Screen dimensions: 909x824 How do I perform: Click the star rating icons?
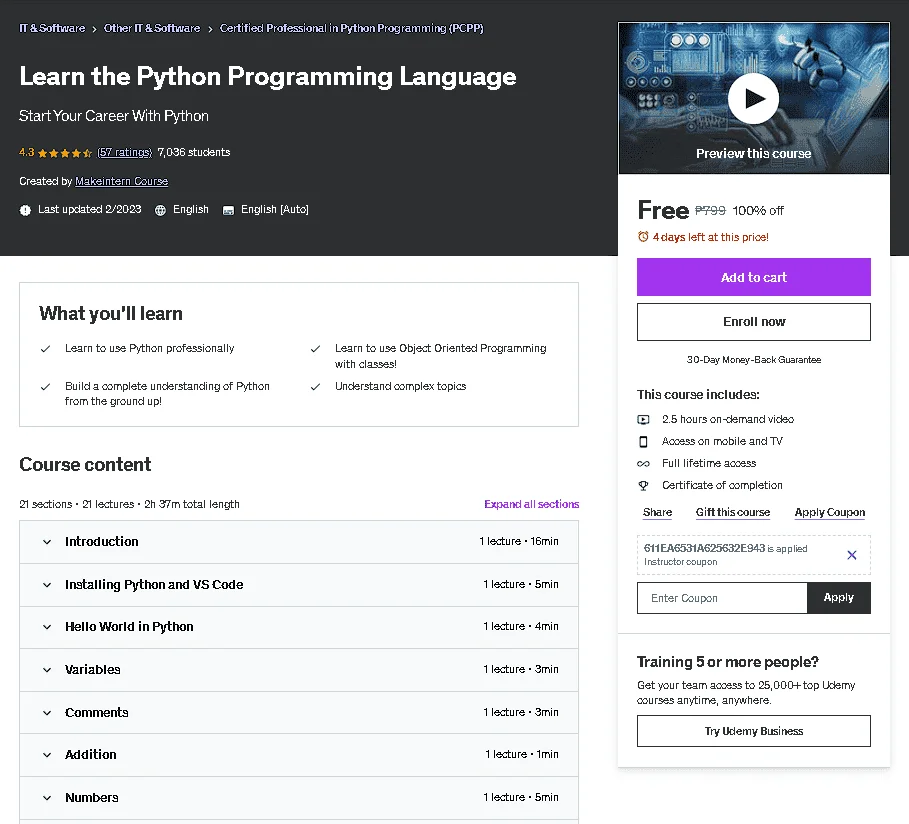65,153
